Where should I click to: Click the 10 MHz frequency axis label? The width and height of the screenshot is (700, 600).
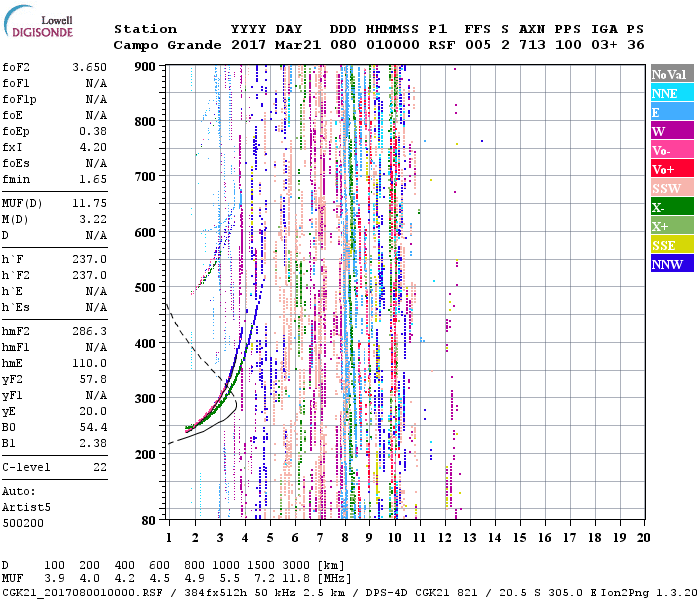click(394, 538)
